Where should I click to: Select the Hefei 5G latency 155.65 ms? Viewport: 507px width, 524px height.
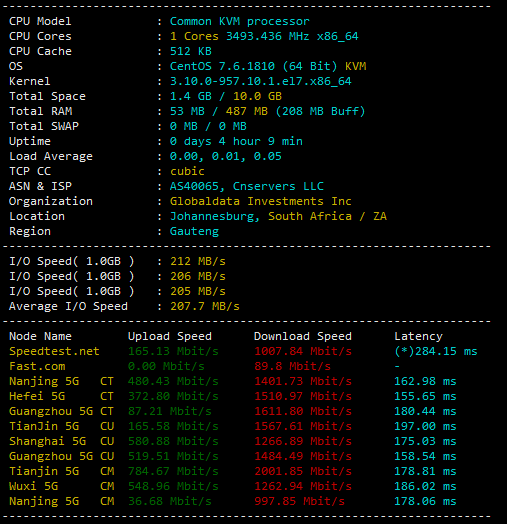click(x=425, y=397)
